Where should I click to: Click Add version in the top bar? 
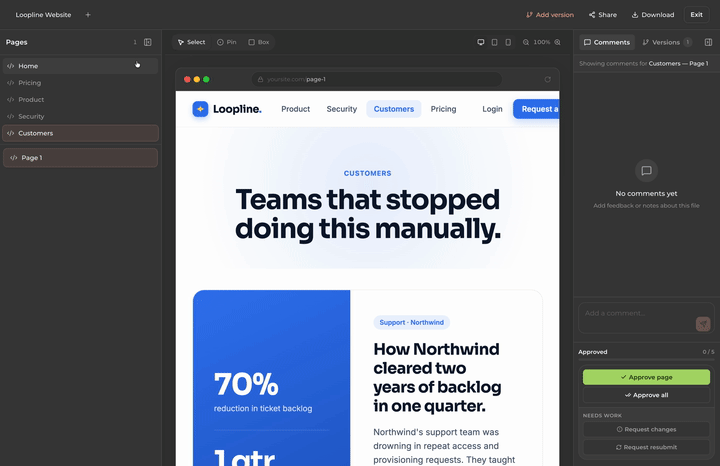(550, 15)
